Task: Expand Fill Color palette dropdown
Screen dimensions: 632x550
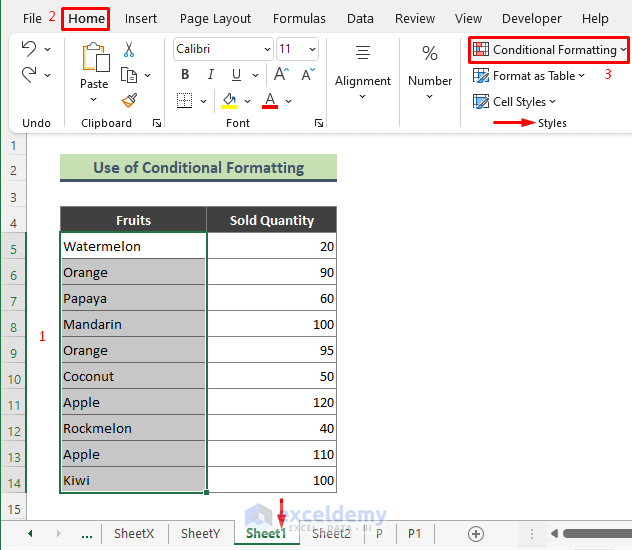Action: tap(247, 101)
